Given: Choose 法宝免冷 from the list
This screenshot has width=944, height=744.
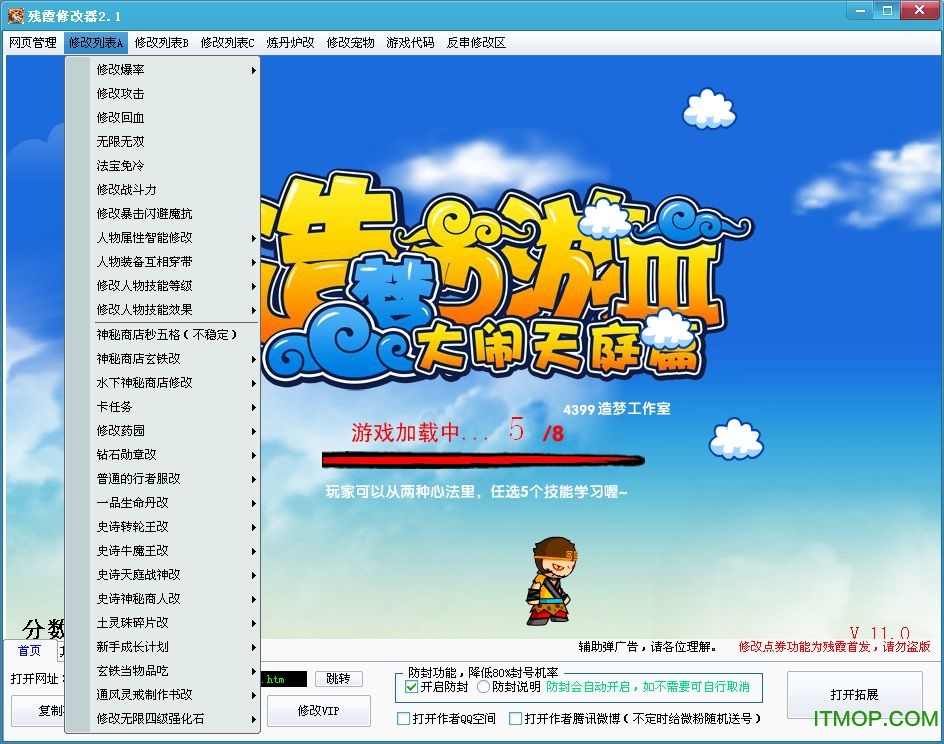Looking at the screenshot, I should 163,166.
